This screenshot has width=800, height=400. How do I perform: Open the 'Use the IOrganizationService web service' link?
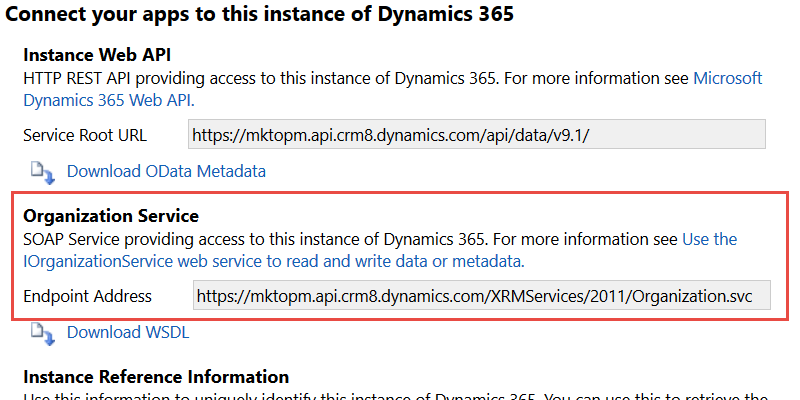[380, 251]
